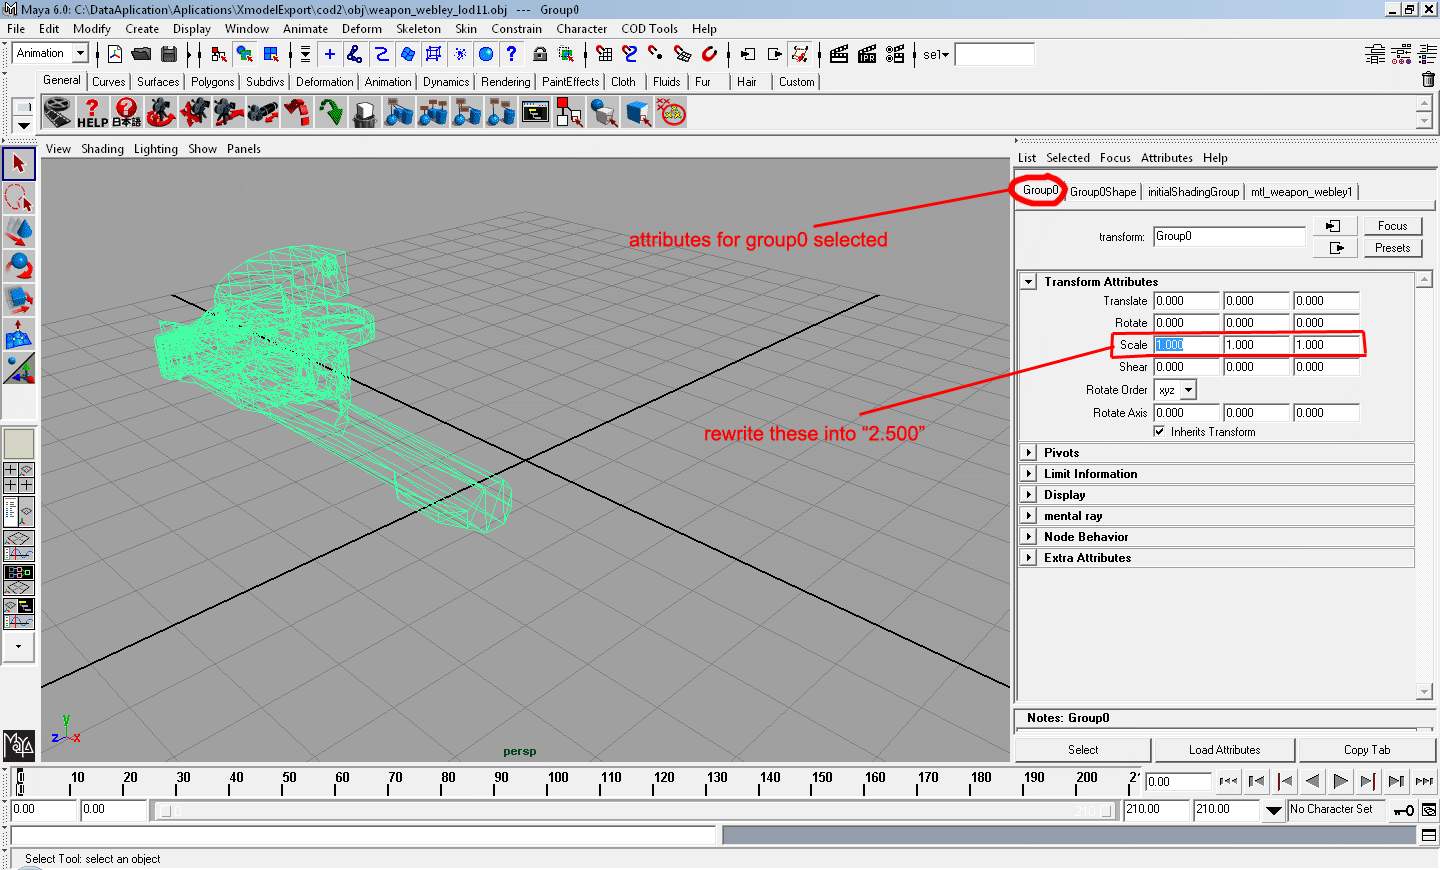Toggle the Inherits Transform checkbox
Image resolution: width=1440 pixels, height=870 pixels.
(x=1159, y=432)
